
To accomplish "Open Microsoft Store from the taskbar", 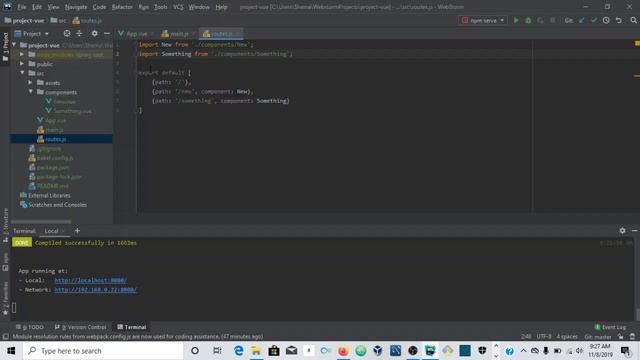I will click(x=274, y=351).
